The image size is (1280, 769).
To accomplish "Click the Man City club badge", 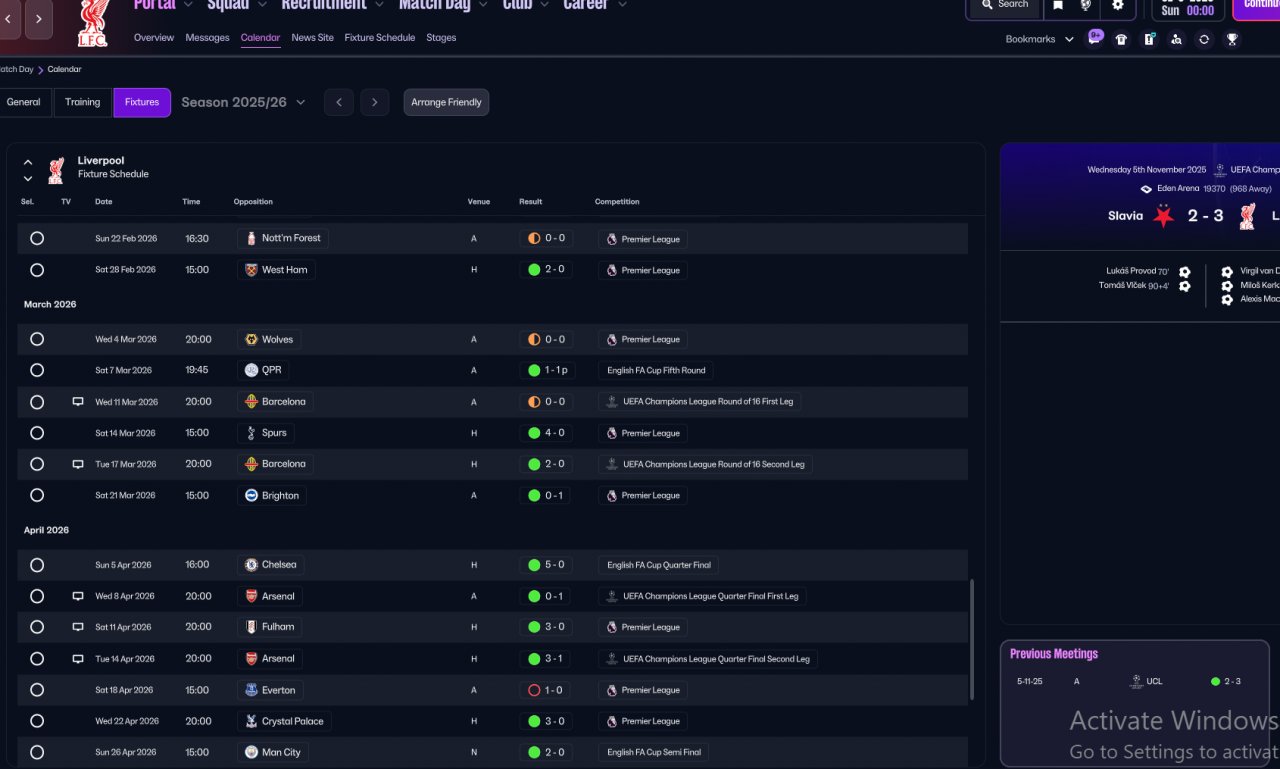I will point(251,752).
